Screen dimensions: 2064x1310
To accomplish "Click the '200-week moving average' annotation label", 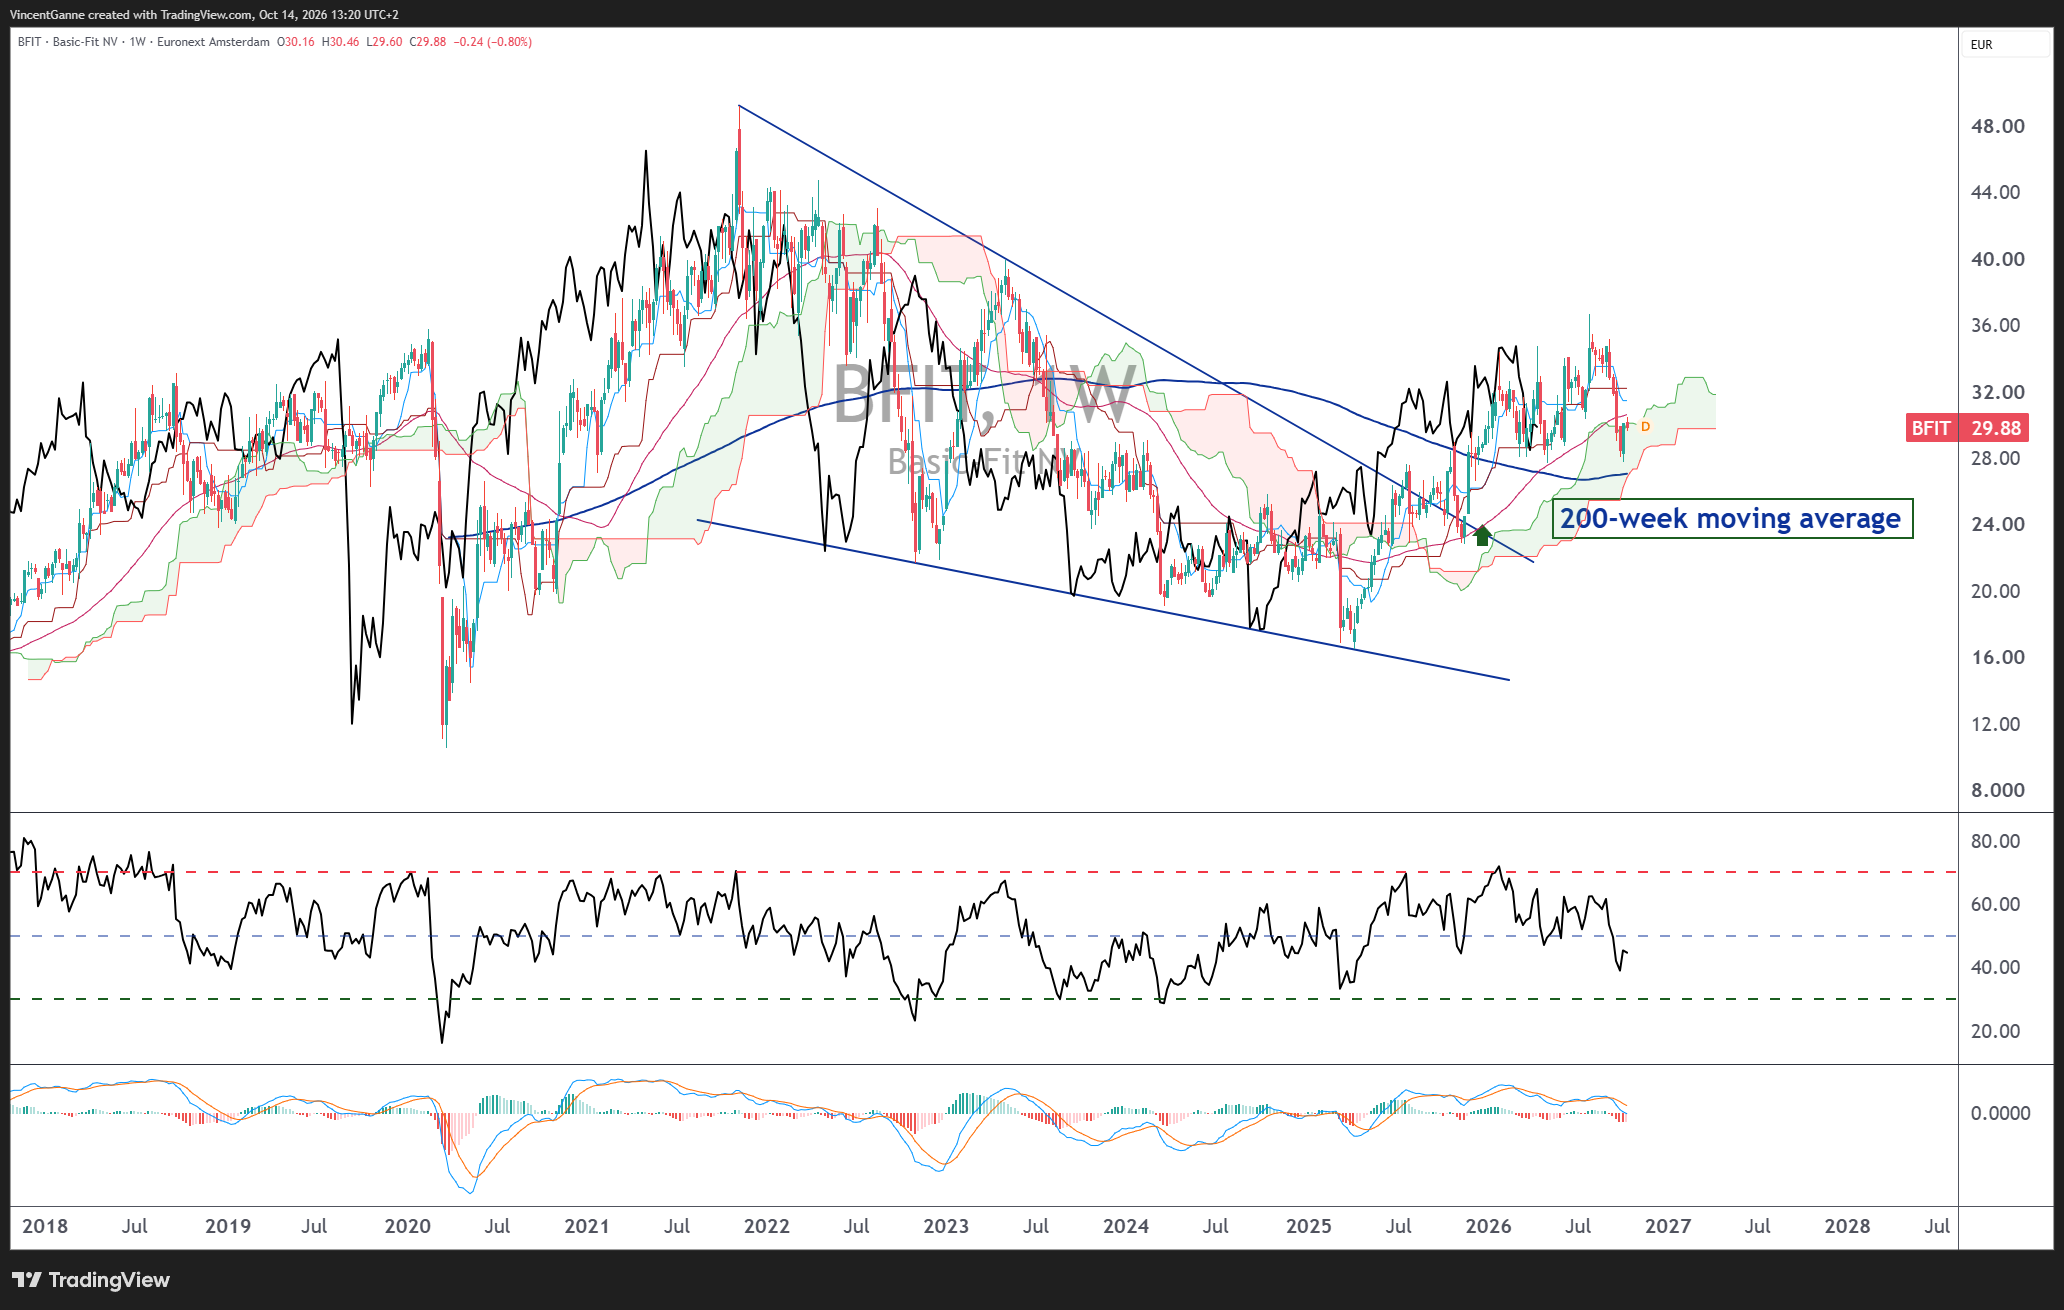I will [x=1732, y=519].
